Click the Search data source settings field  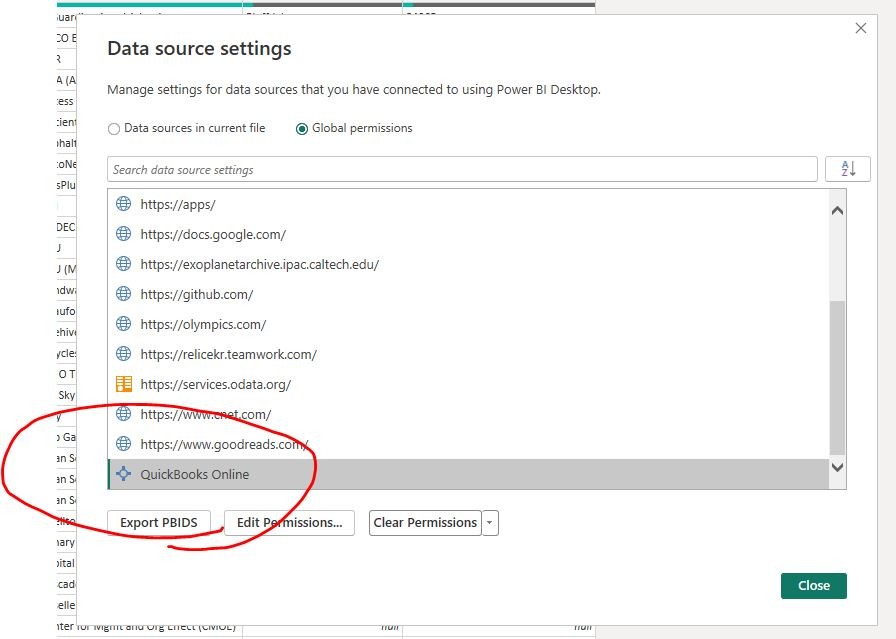point(462,169)
